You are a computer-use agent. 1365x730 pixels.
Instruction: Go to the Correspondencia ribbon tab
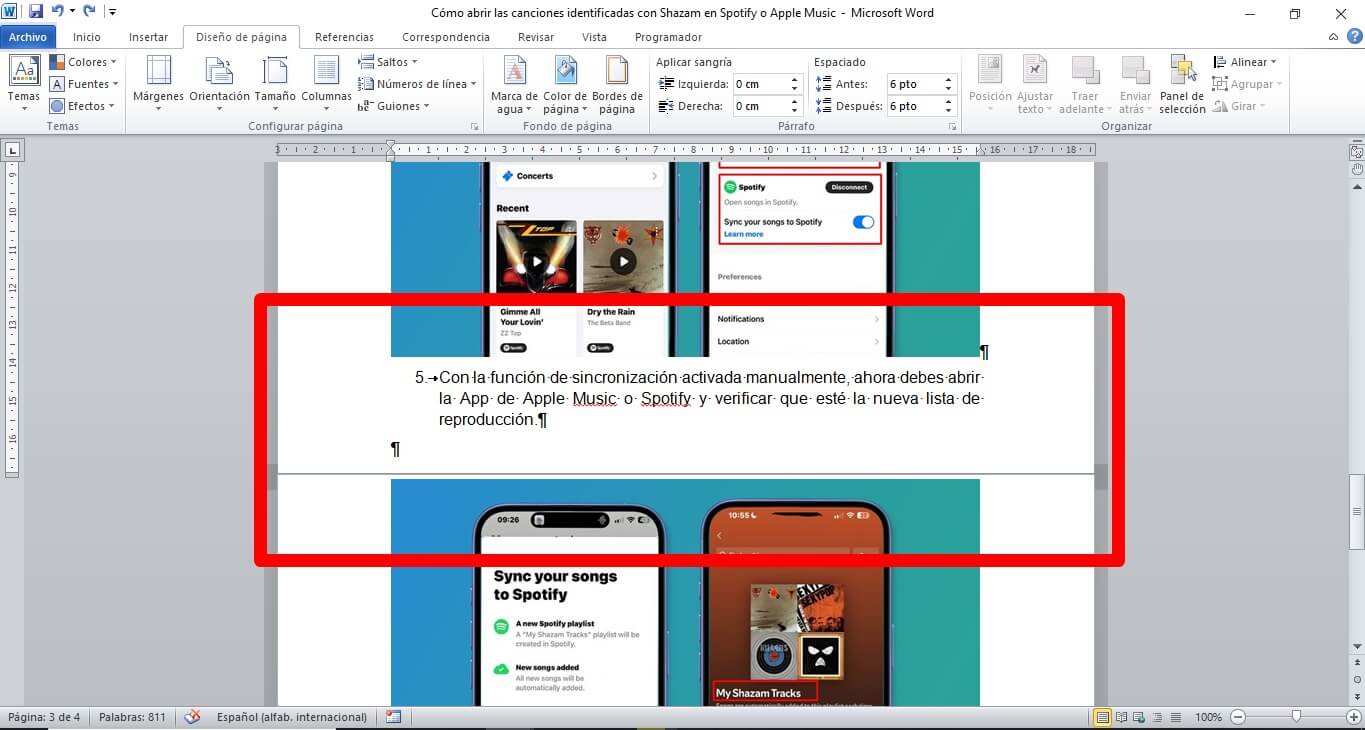pyautogui.click(x=446, y=37)
